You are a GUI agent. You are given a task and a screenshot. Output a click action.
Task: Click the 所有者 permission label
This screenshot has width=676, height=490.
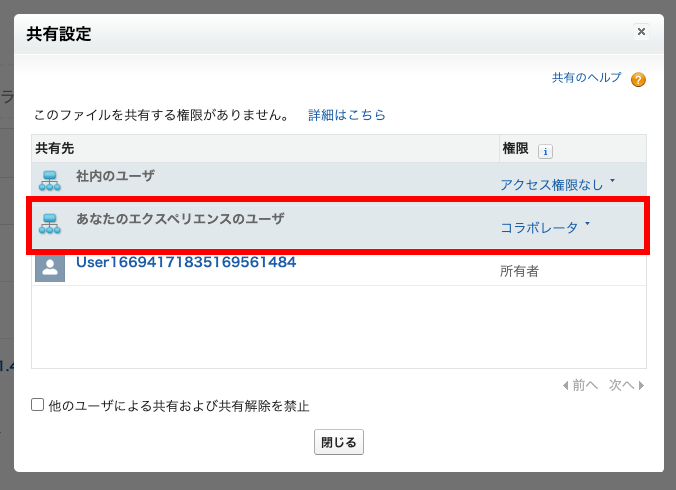519,271
